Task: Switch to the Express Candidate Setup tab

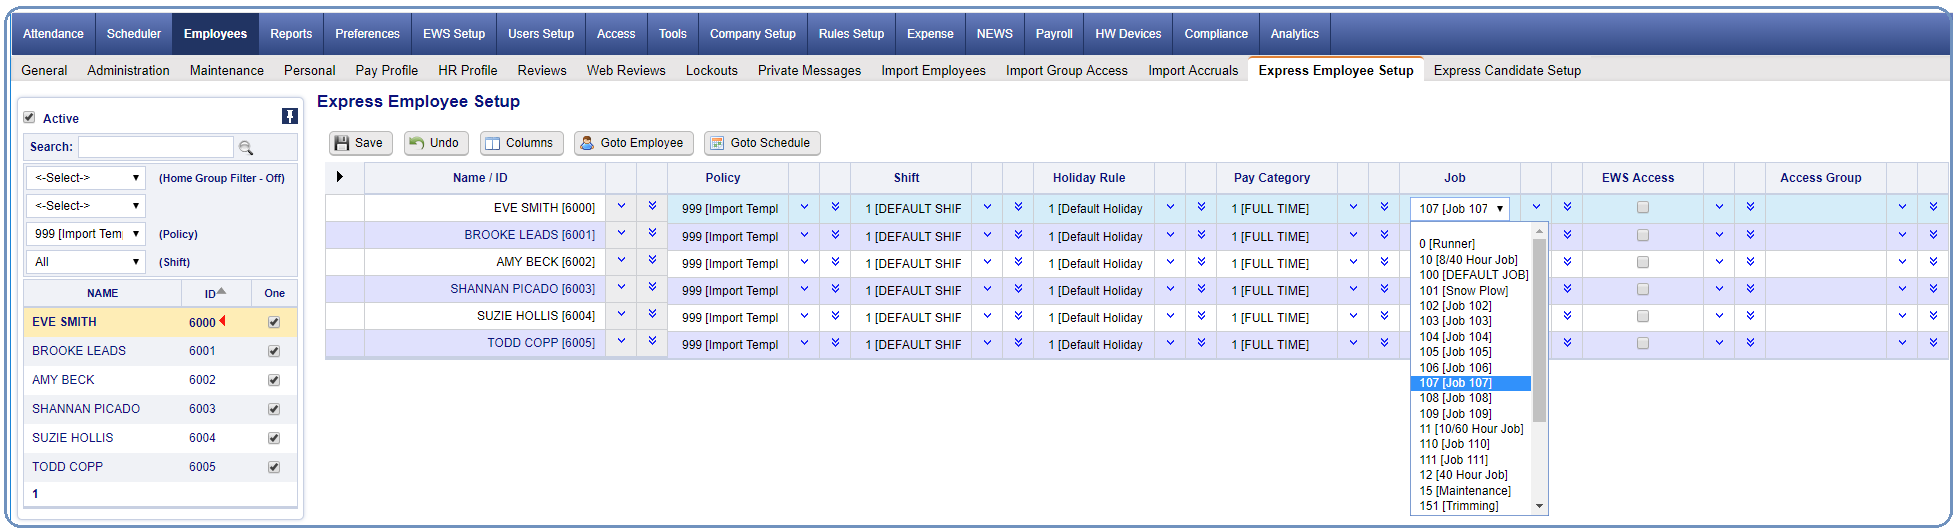Action: tap(1506, 70)
